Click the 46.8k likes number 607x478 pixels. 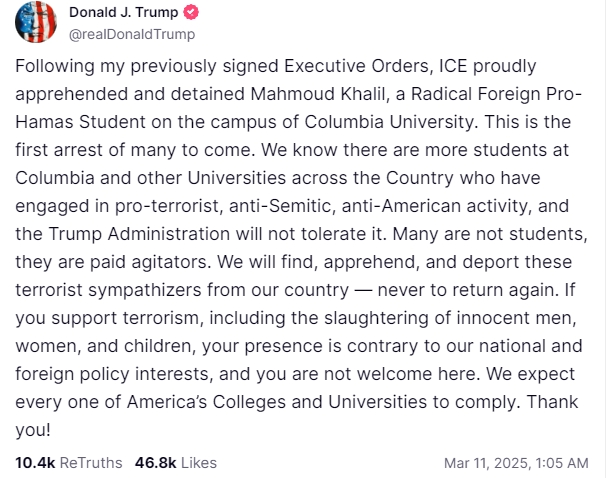pyautogui.click(x=156, y=463)
